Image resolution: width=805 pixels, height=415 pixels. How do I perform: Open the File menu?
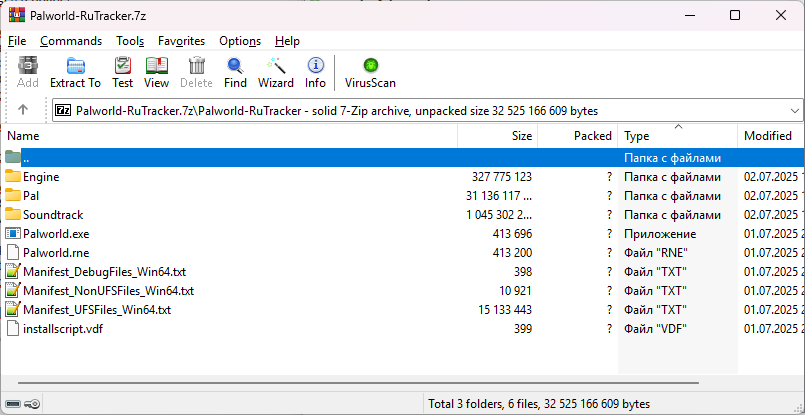(x=17, y=41)
